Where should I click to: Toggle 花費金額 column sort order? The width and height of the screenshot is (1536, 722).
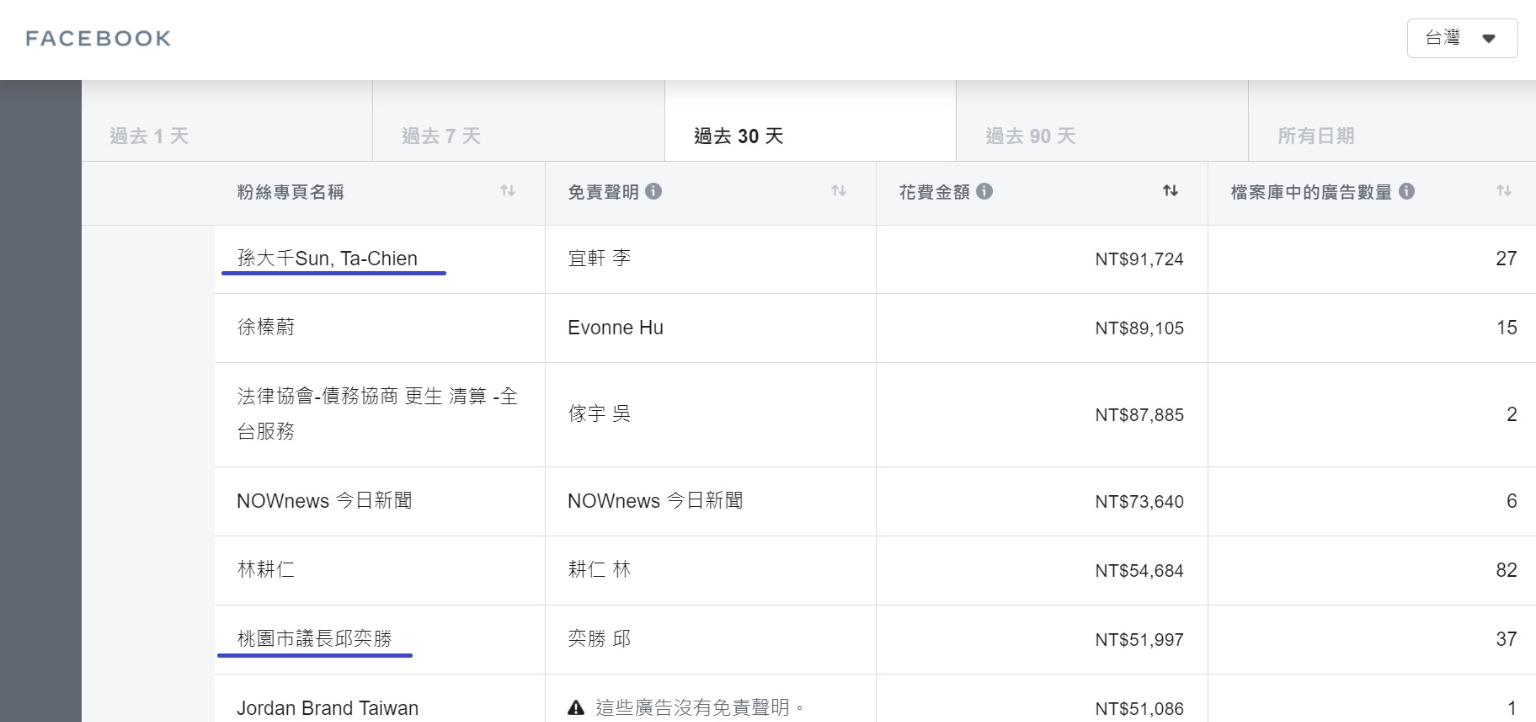[1170, 191]
